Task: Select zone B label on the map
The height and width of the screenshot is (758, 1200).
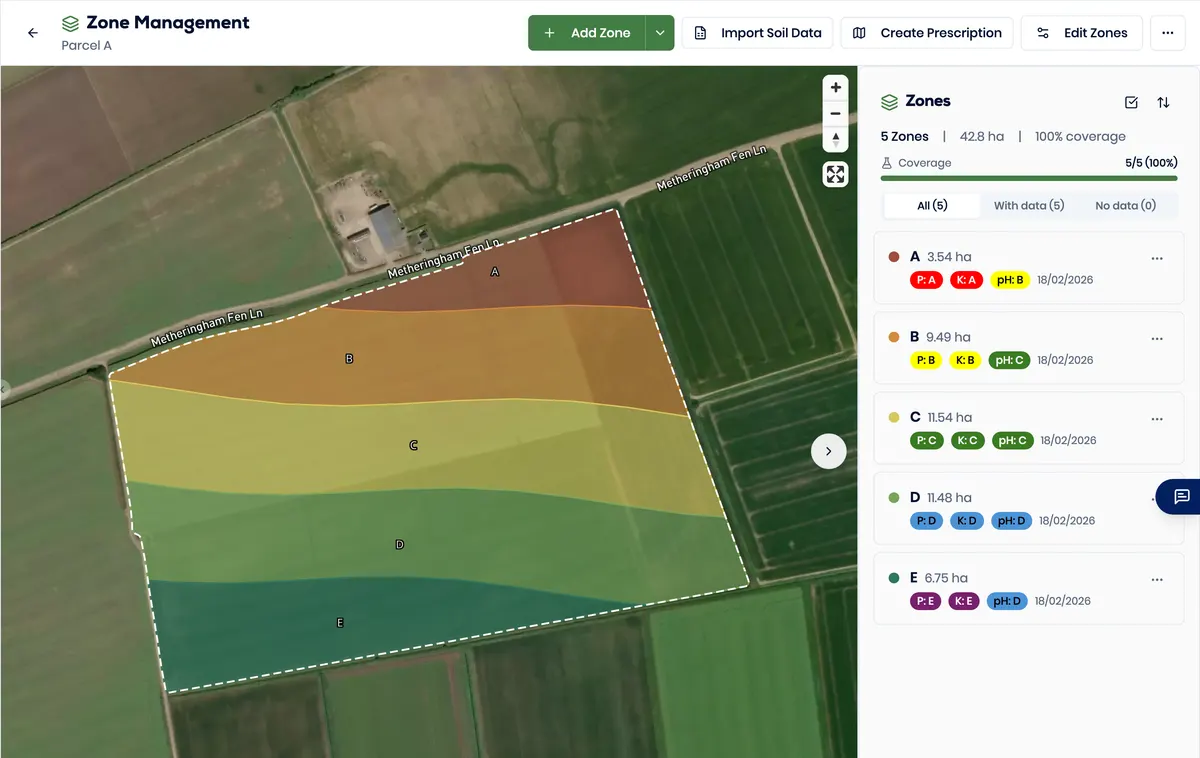Action: pyautogui.click(x=349, y=358)
